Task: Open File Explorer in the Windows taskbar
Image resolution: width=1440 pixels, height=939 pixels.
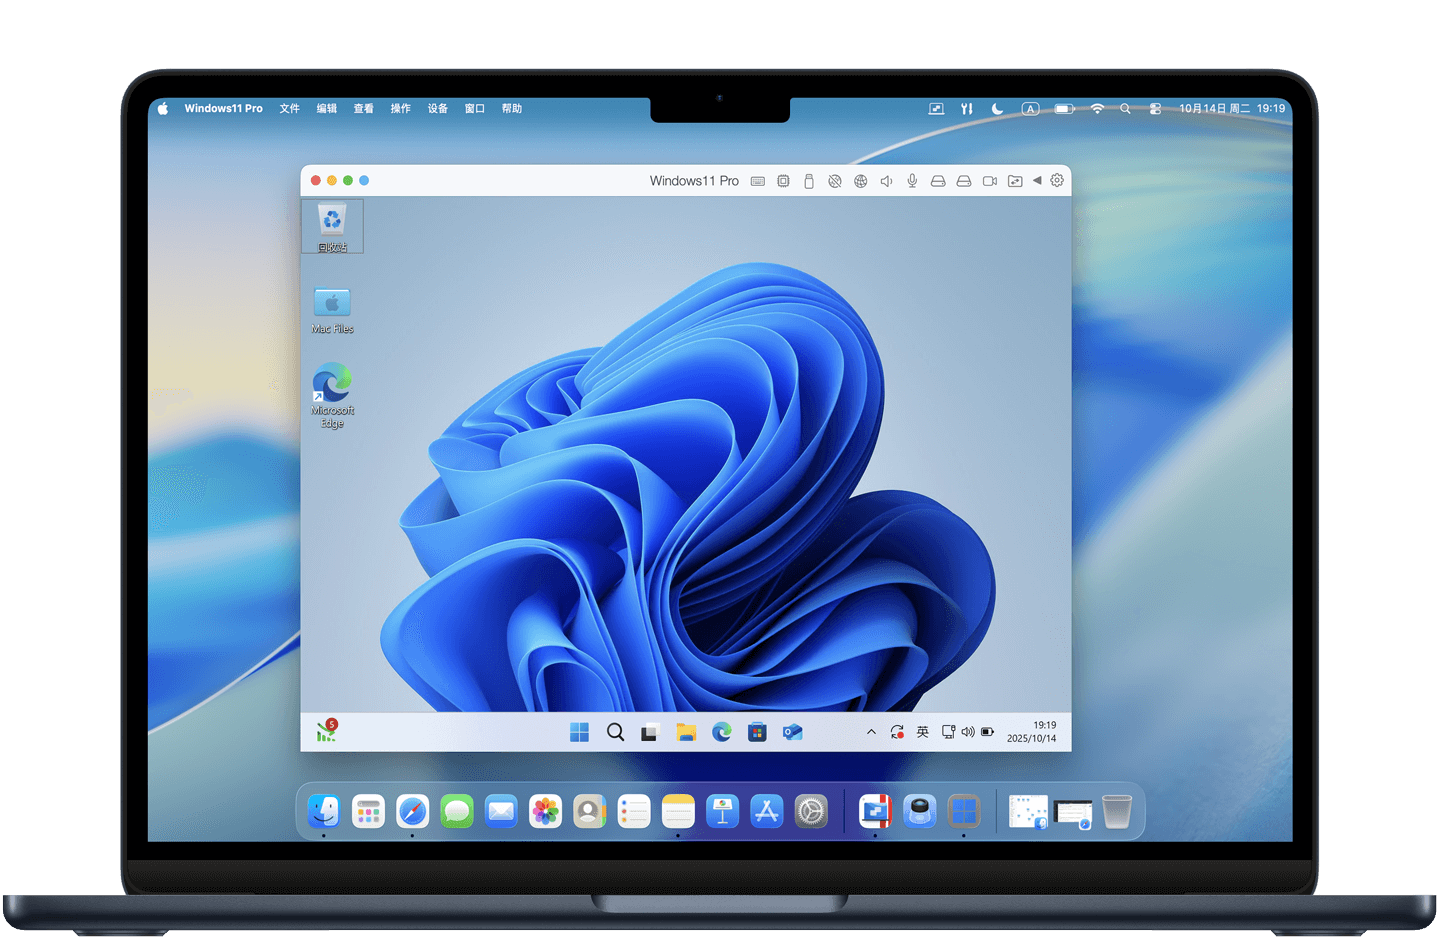Action: click(686, 733)
